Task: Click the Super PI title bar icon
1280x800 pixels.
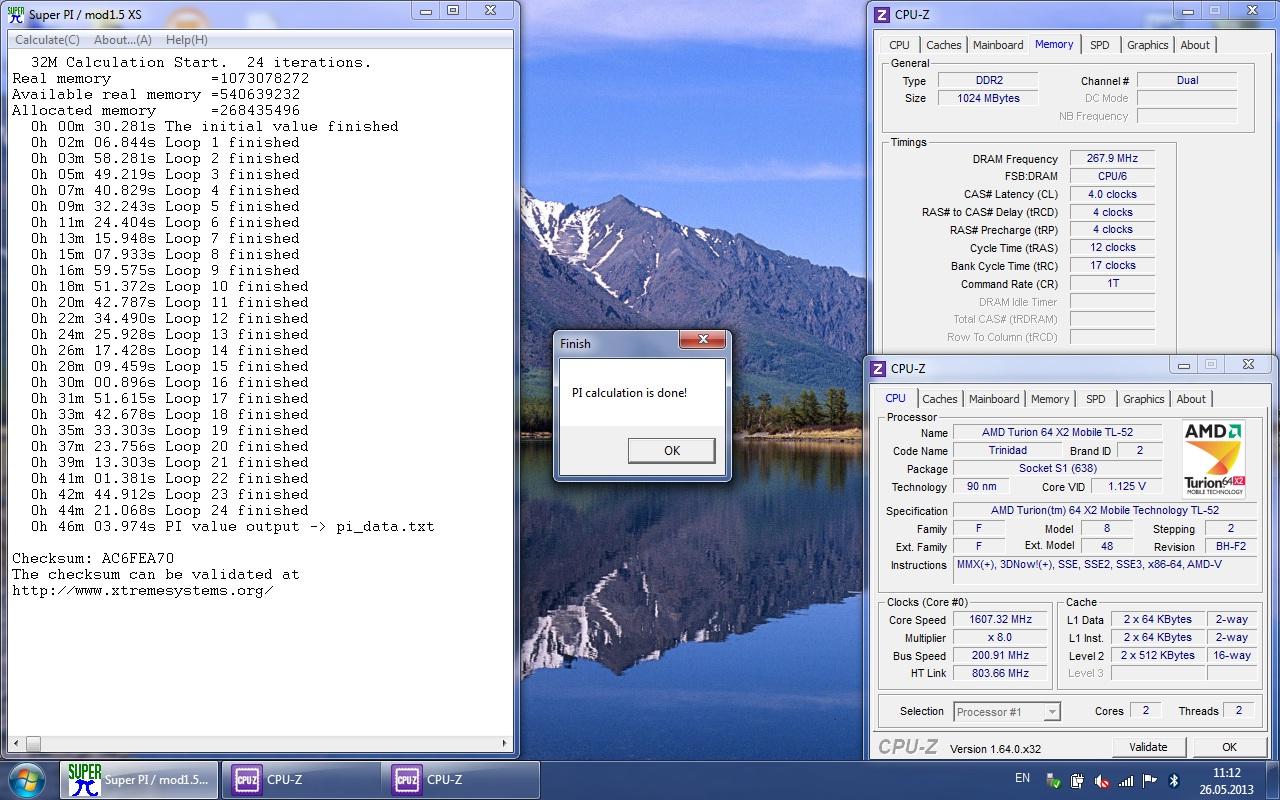Action: pyautogui.click(x=15, y=14)
